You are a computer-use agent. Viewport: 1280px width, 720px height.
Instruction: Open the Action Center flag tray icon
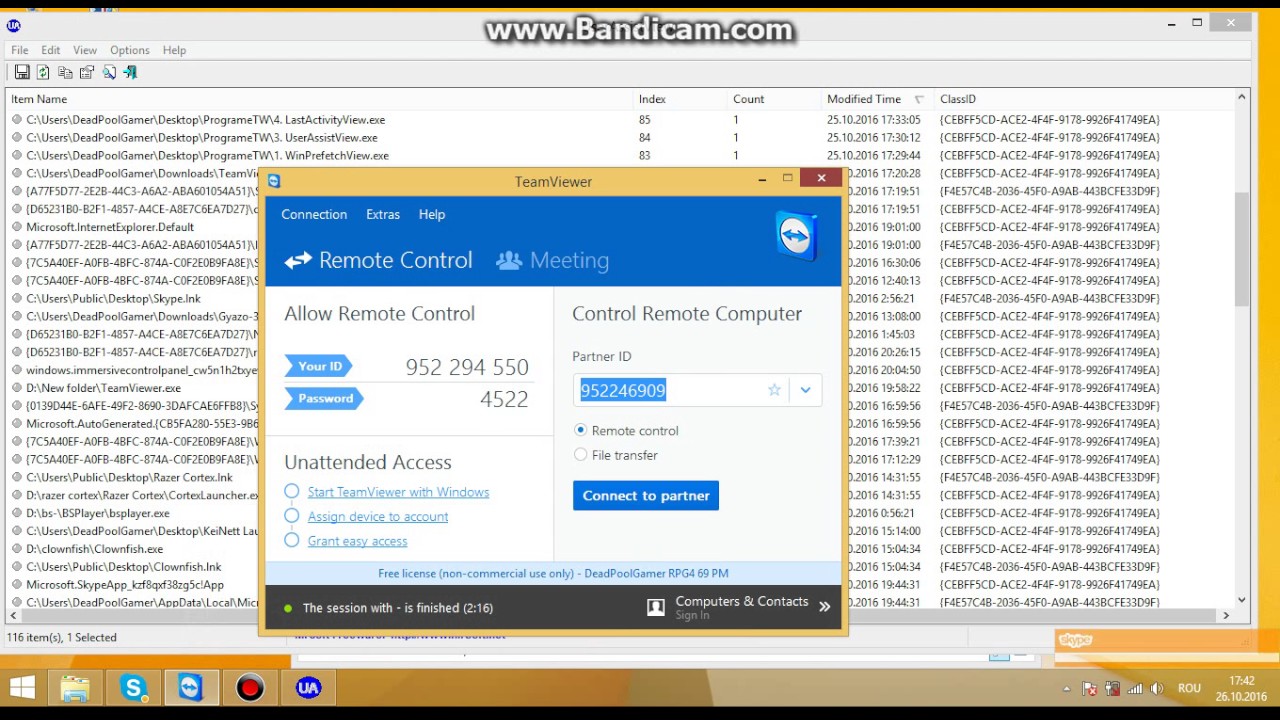[1090, 688]
